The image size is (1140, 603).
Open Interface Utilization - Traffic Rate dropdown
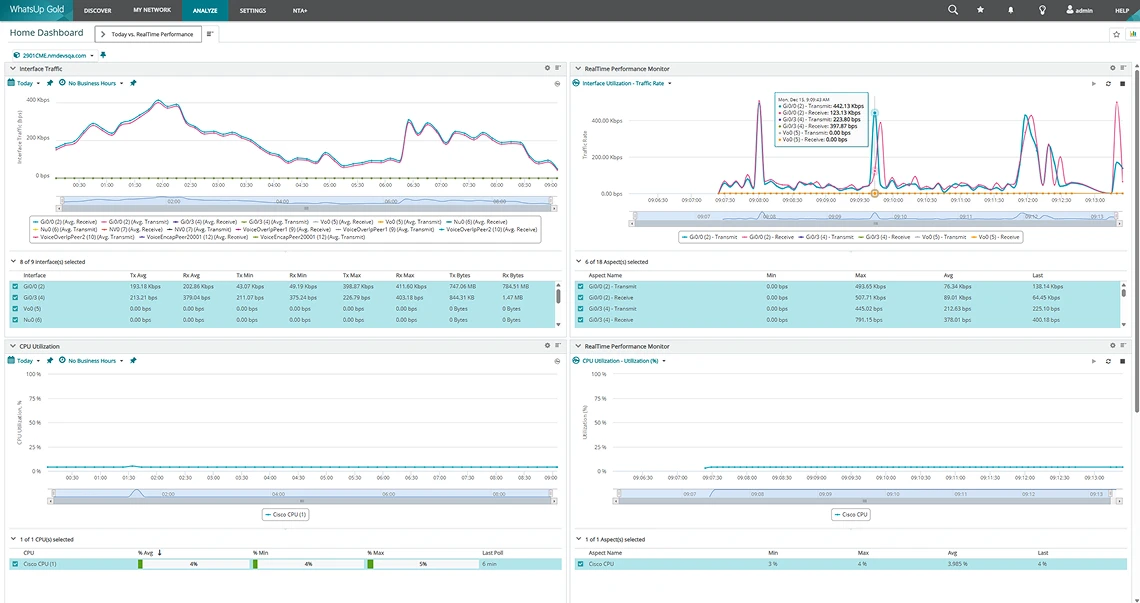click(626, 83)
